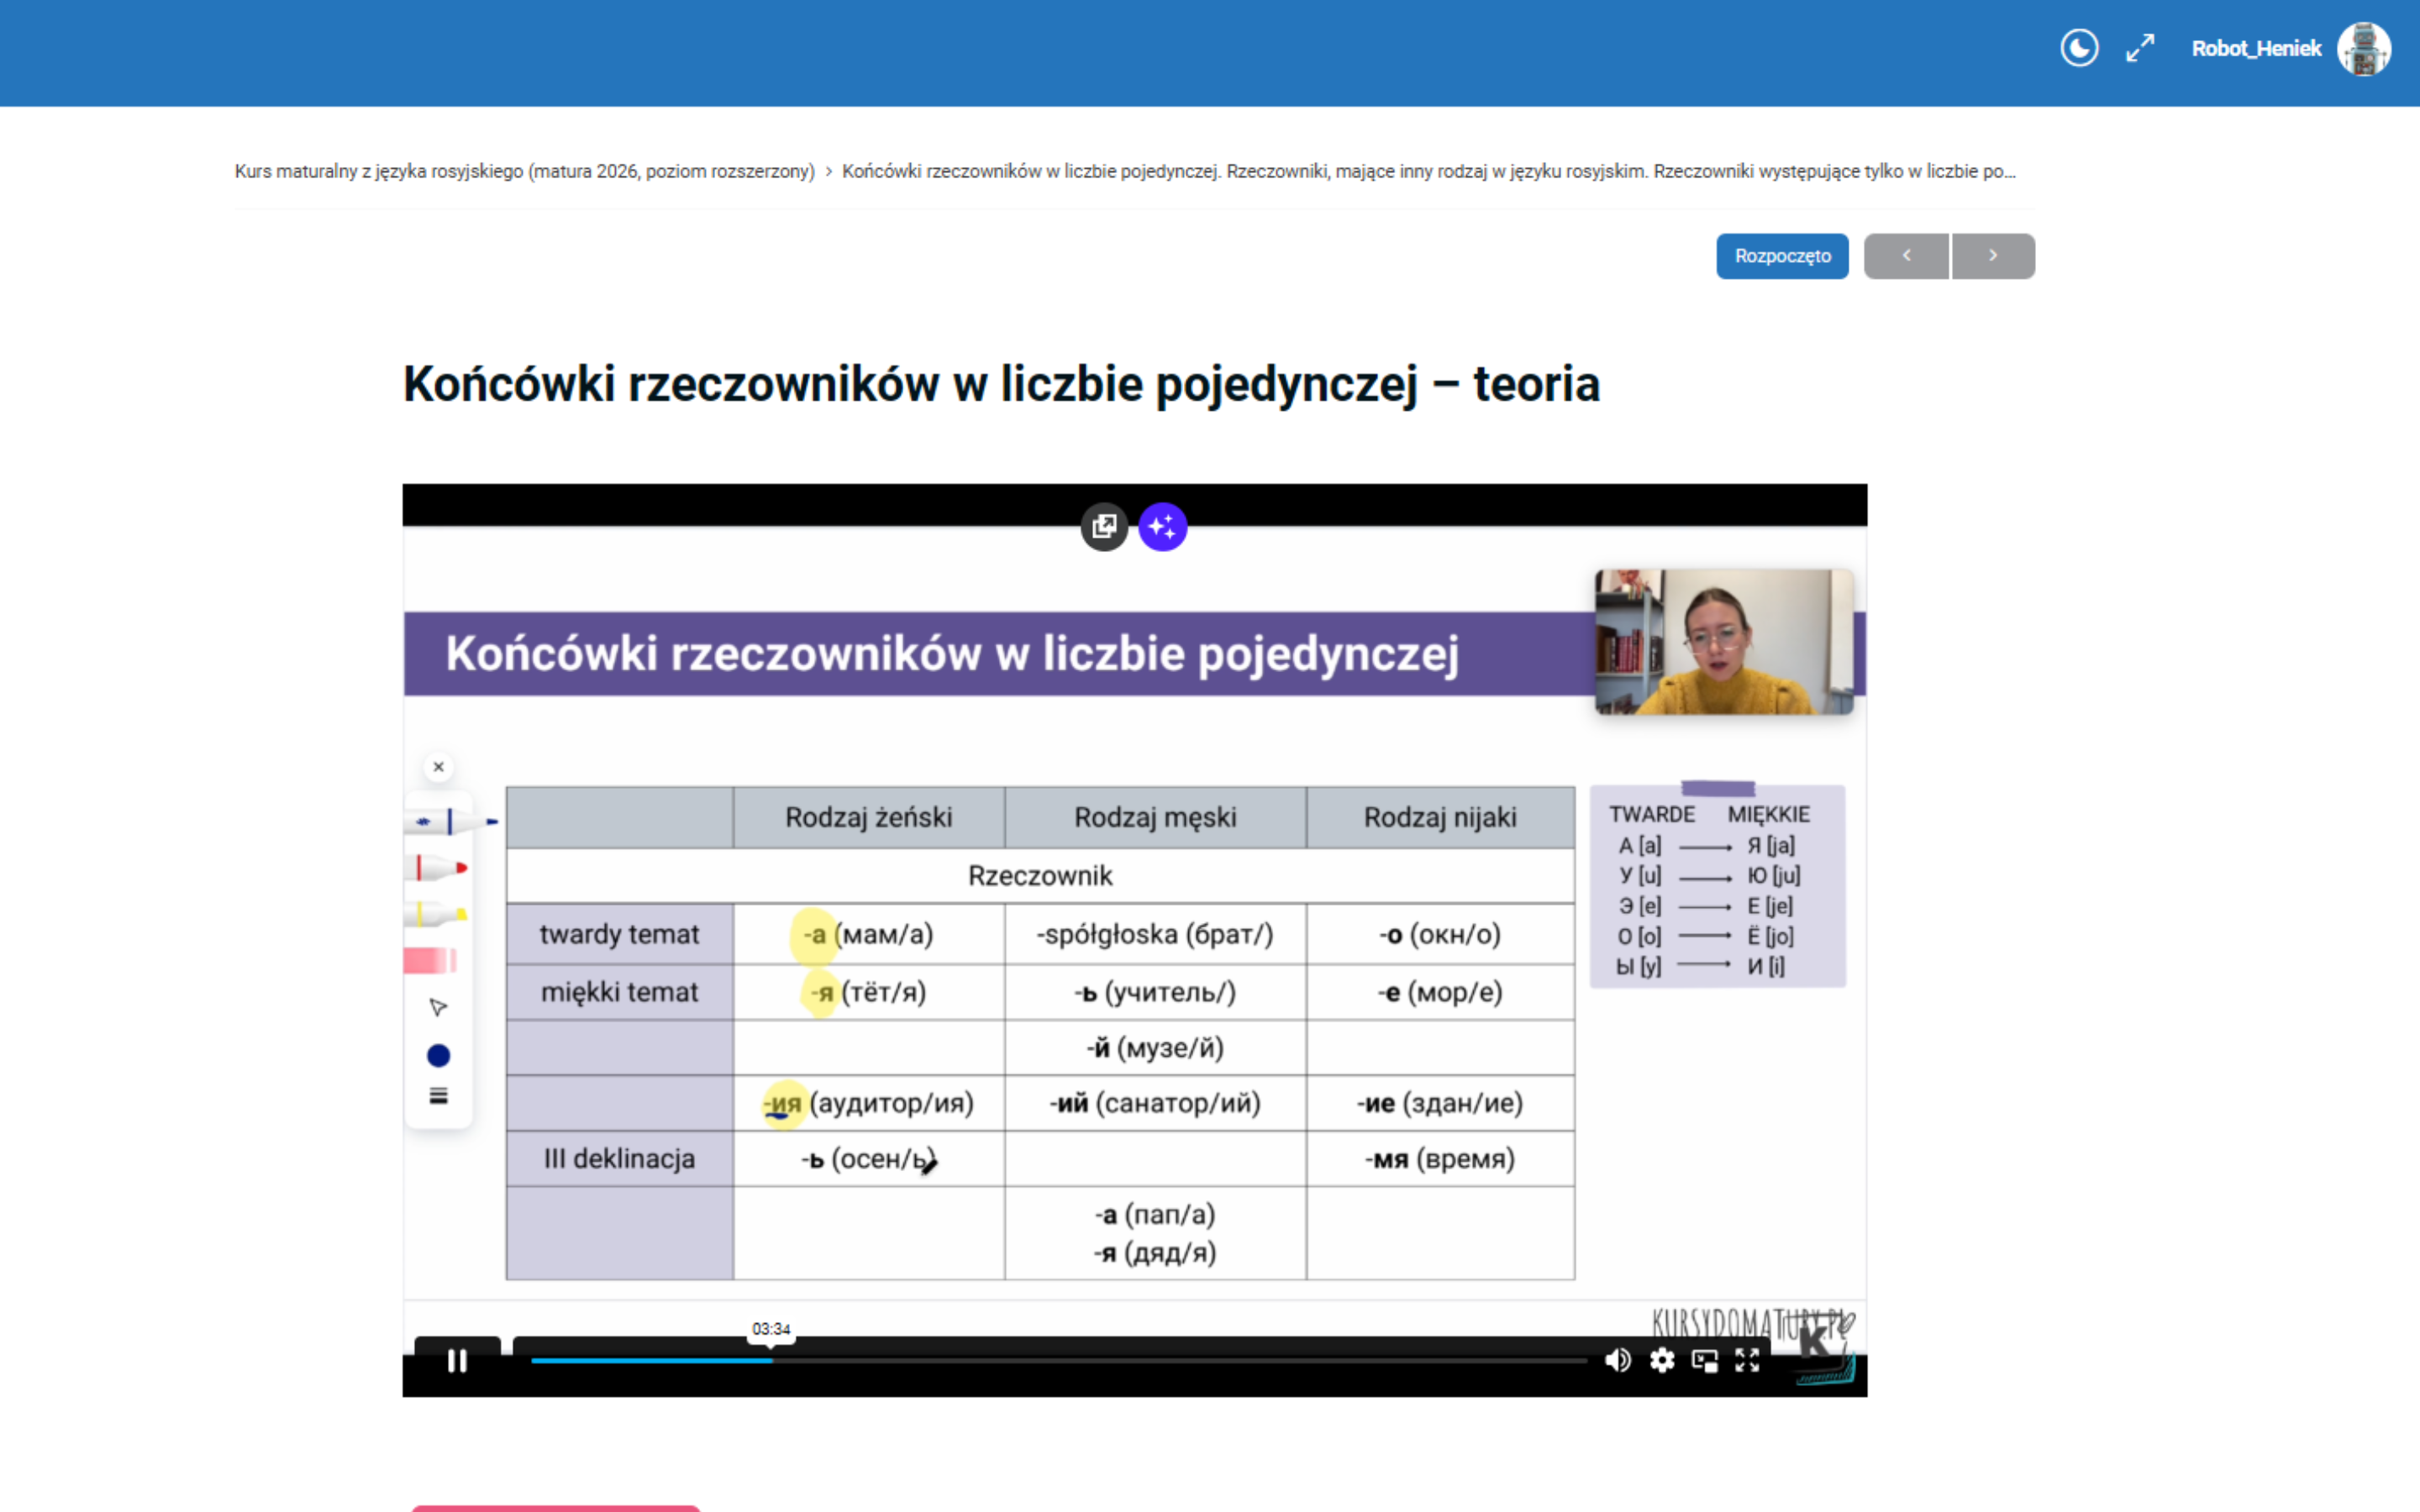2420x1512 pixels.
Task: Select the pink eraser tool
Action: pyautogui.click(x=430, y=961)
